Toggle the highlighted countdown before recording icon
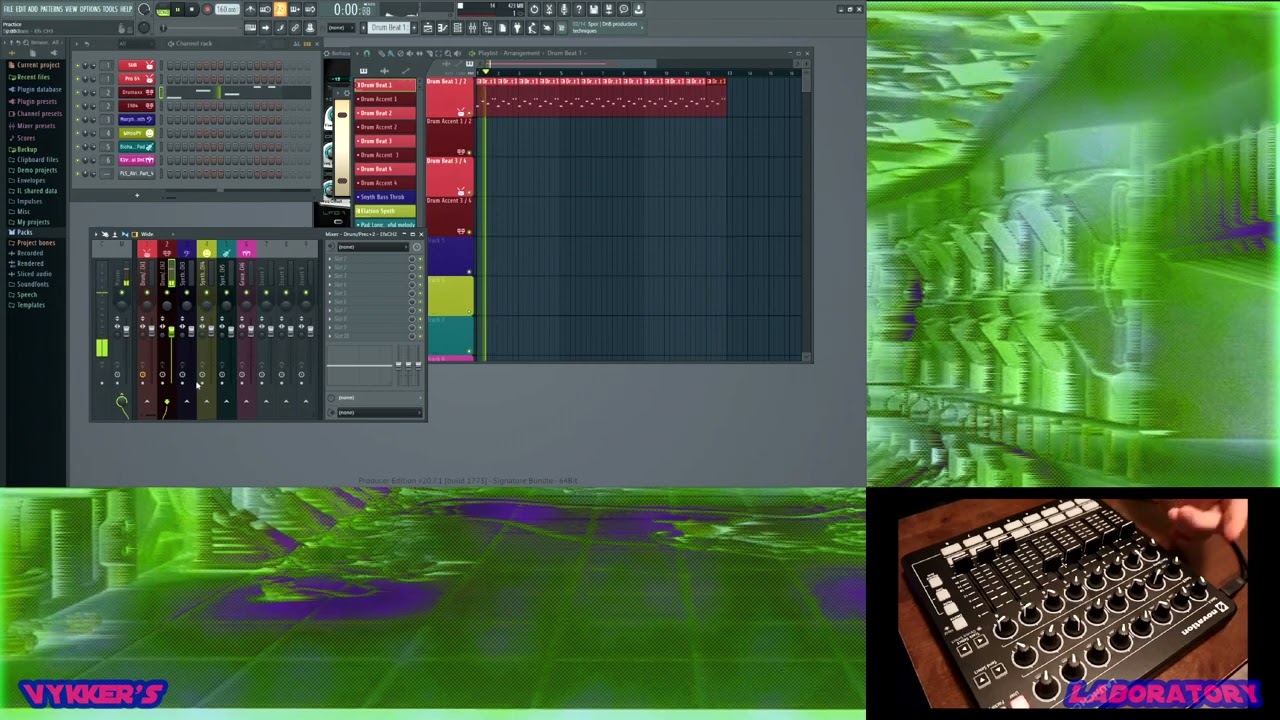This screenshot has height=720, width=1280. tap(280, 9)
